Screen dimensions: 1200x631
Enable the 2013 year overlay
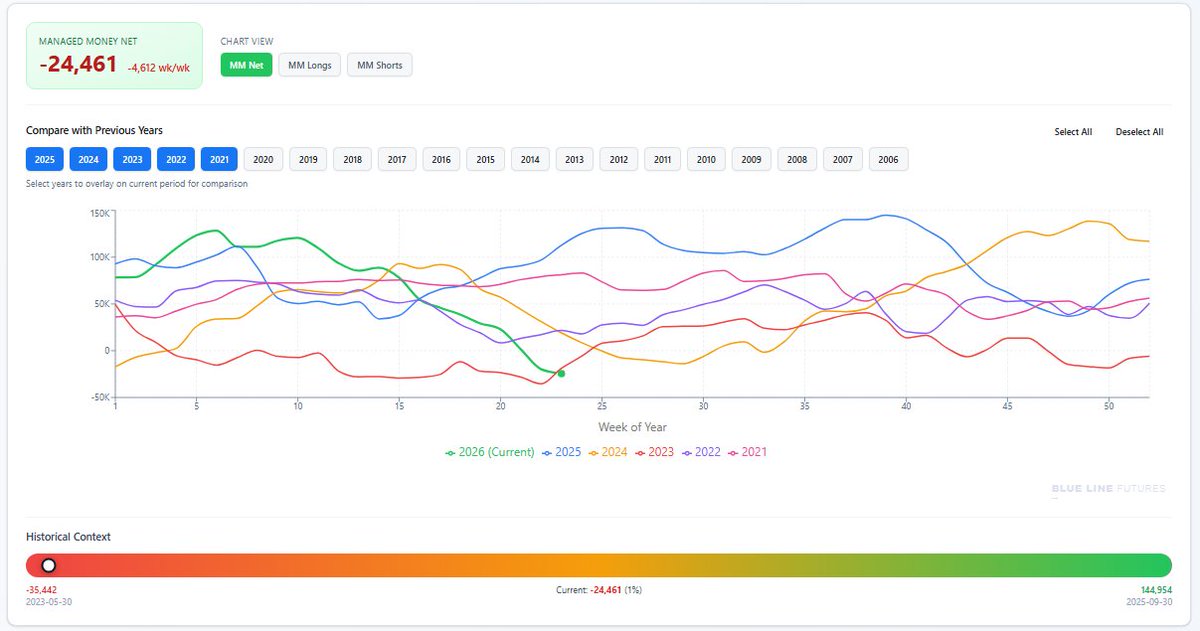point(574,159)
